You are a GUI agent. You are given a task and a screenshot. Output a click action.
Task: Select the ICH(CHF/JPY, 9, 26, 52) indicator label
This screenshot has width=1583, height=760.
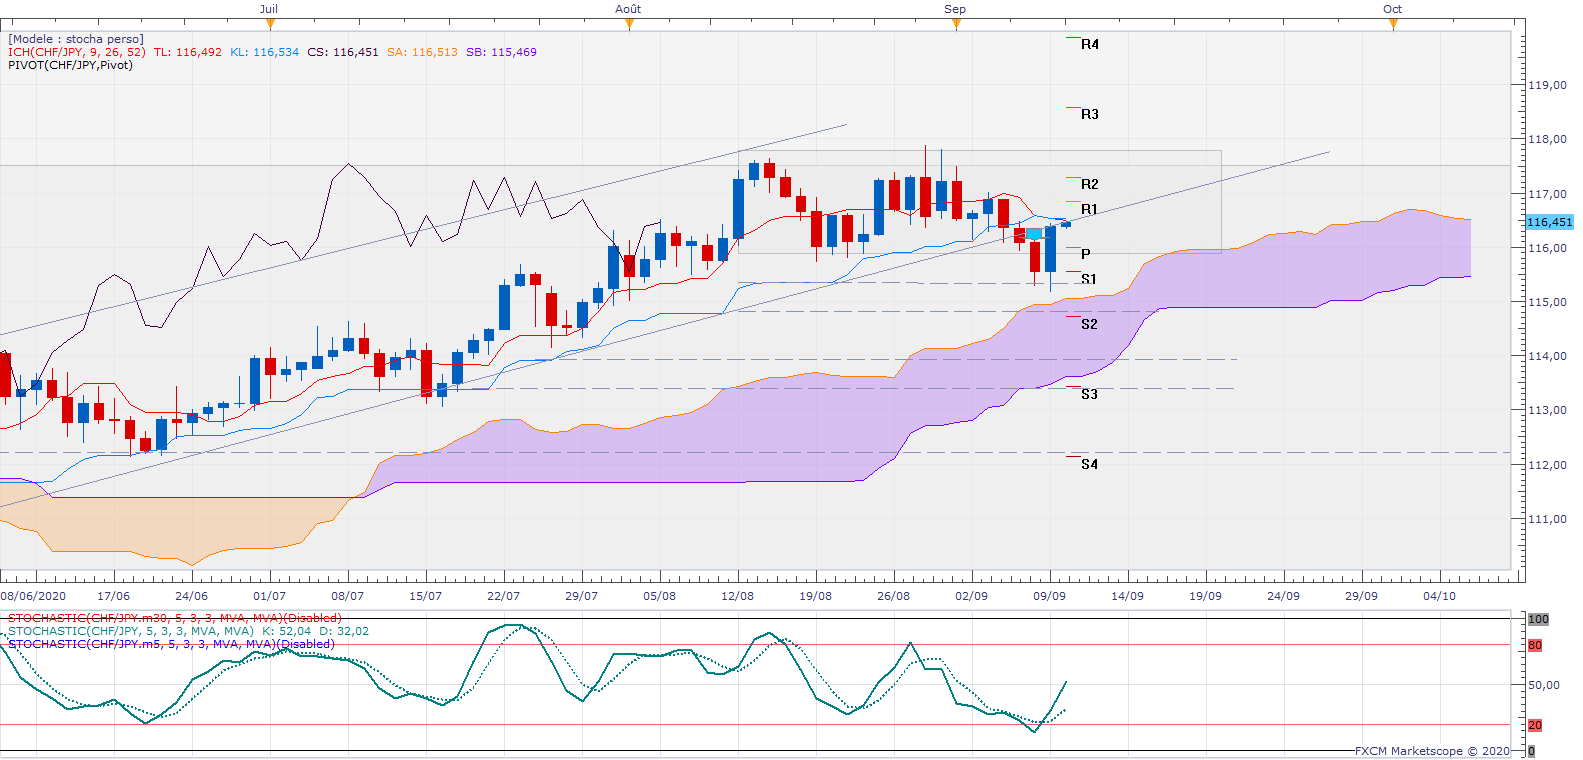pyautogui.click(x=77, y=52)
